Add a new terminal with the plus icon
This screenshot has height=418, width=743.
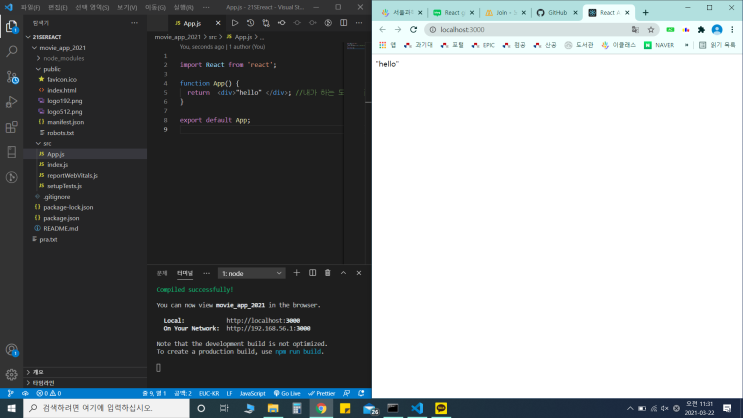pos(297,273)
